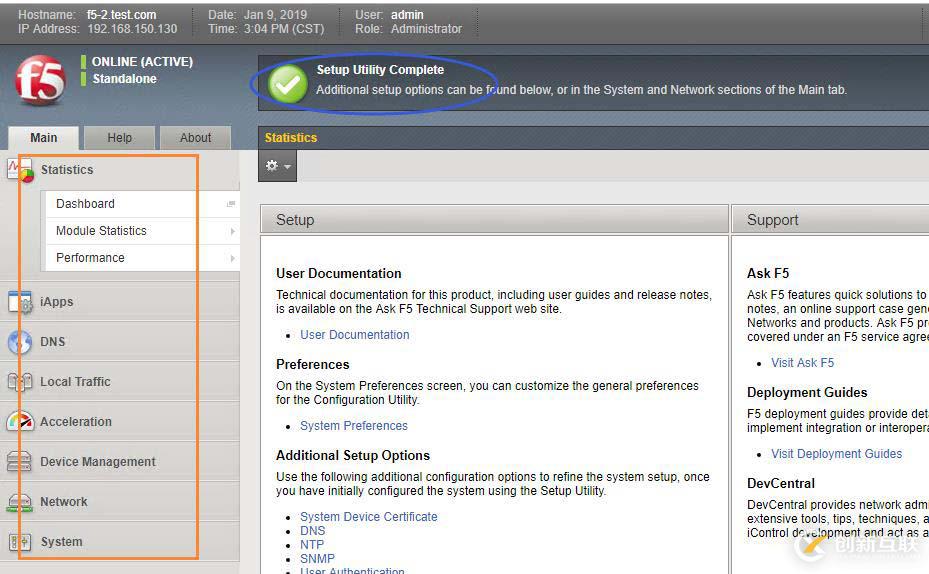The width and height of the screenshot is (929, 574).
Task: Click the Standalone status text
Action: coord(124,79)
